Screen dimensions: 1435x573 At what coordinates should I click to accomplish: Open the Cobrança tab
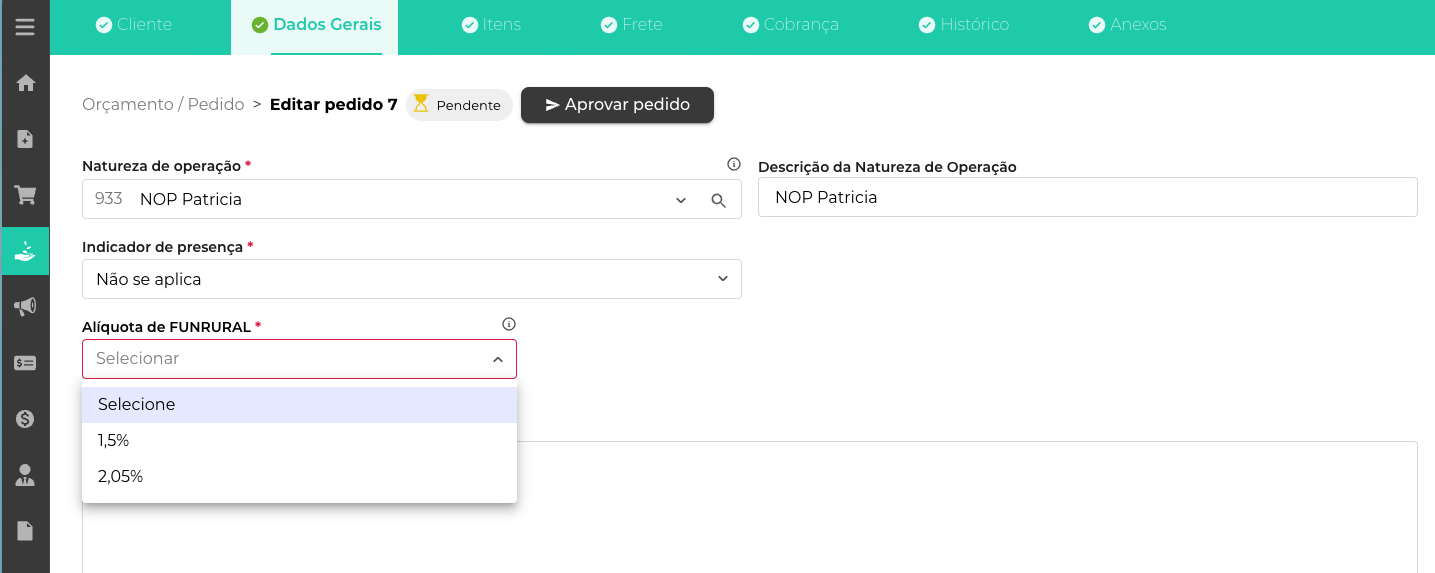click(x=790, y=25)
